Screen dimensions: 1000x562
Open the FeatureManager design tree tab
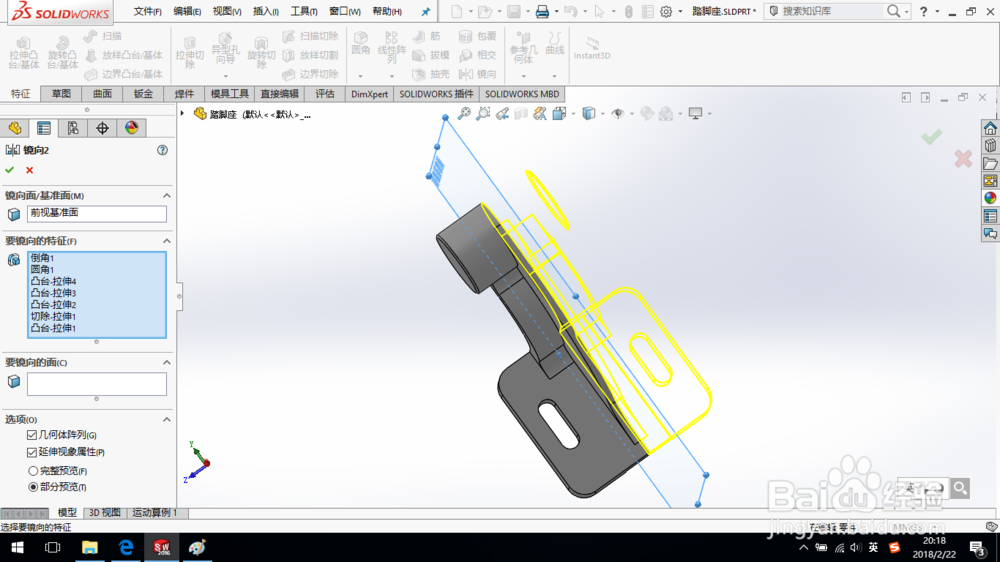point(15,128)
